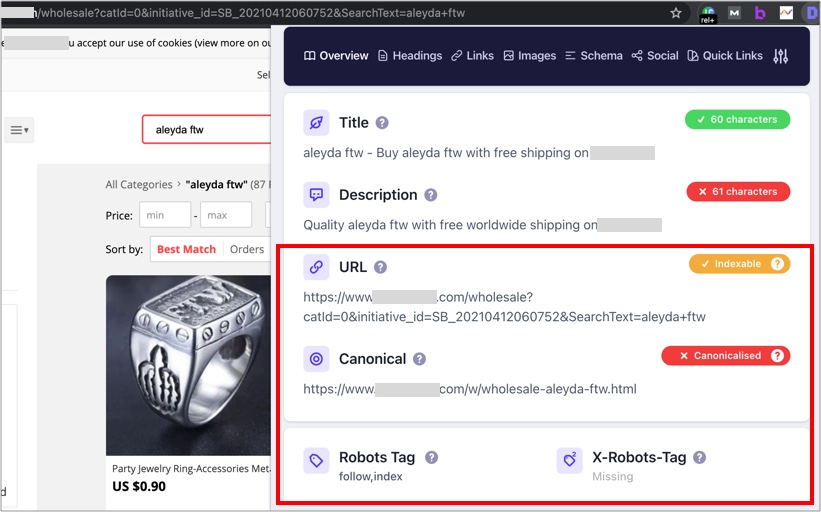Open the Quick Links tab

725,55
